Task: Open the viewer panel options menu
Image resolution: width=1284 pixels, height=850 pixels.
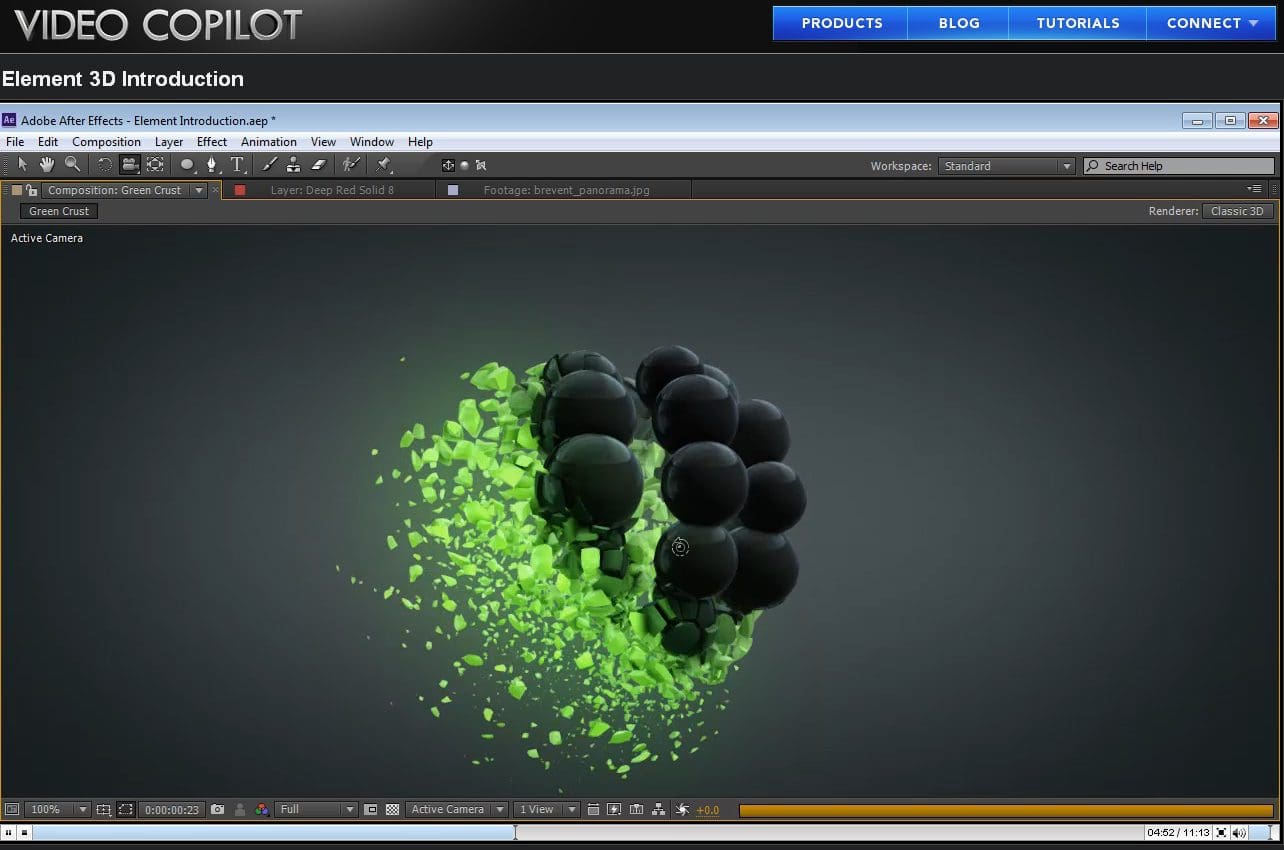Action: pos(1254,188)
